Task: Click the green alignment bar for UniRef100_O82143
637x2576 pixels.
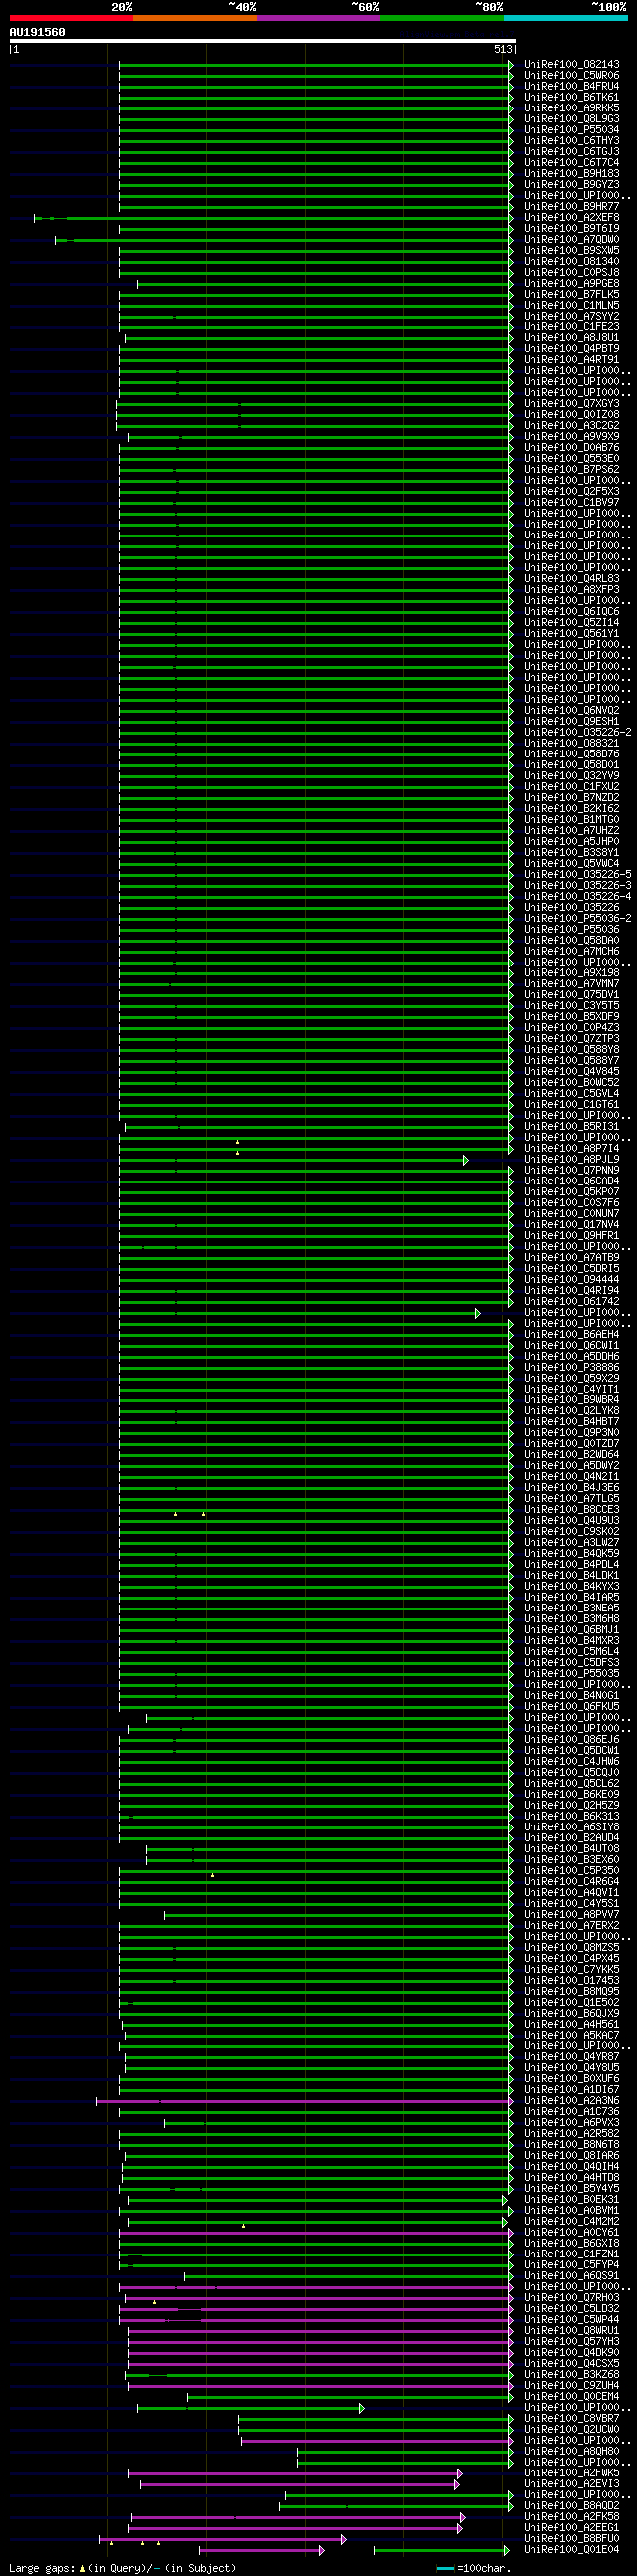Action: pyautogui.click(x=315, y=64)
